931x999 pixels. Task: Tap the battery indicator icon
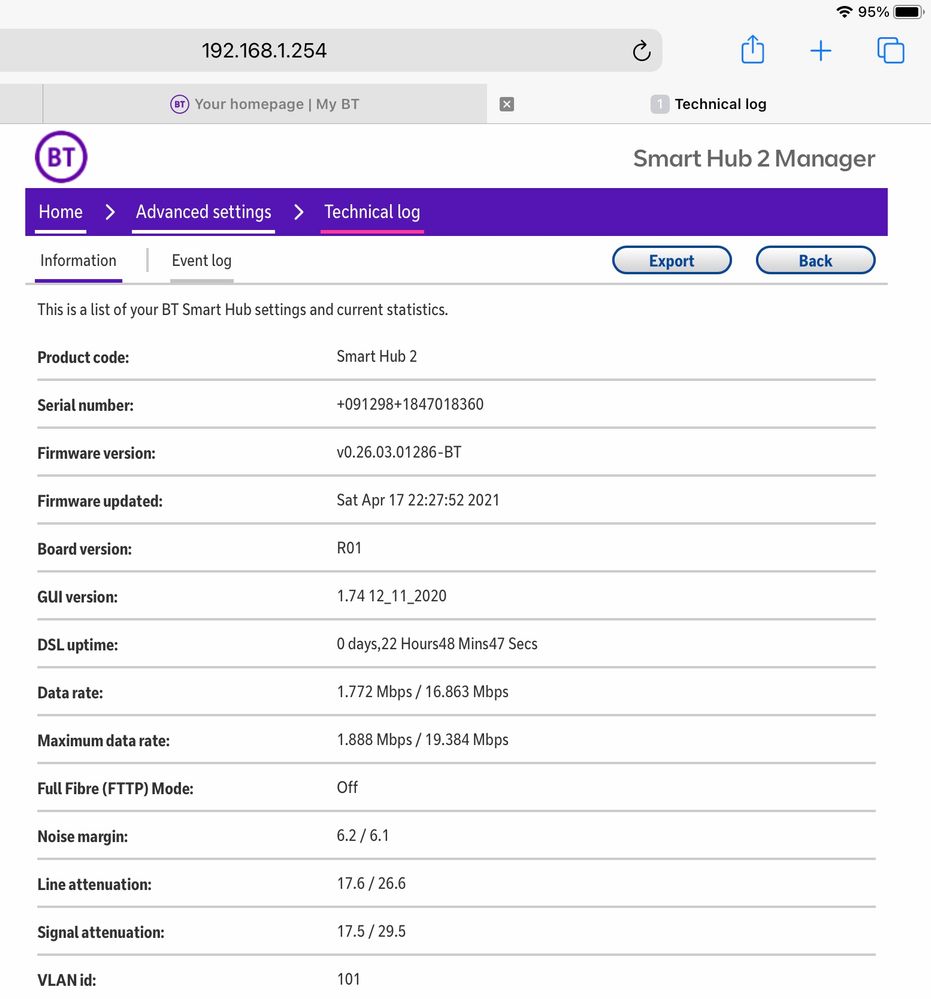pos(907,12)
